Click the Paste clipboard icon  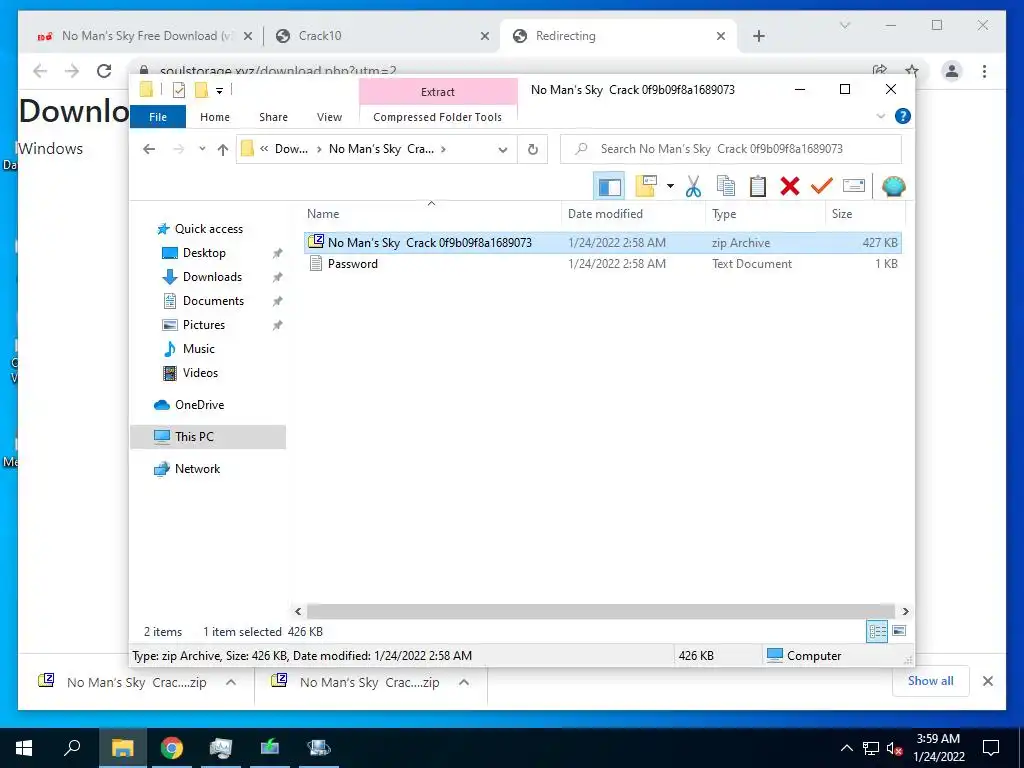[x=758, y=186]
